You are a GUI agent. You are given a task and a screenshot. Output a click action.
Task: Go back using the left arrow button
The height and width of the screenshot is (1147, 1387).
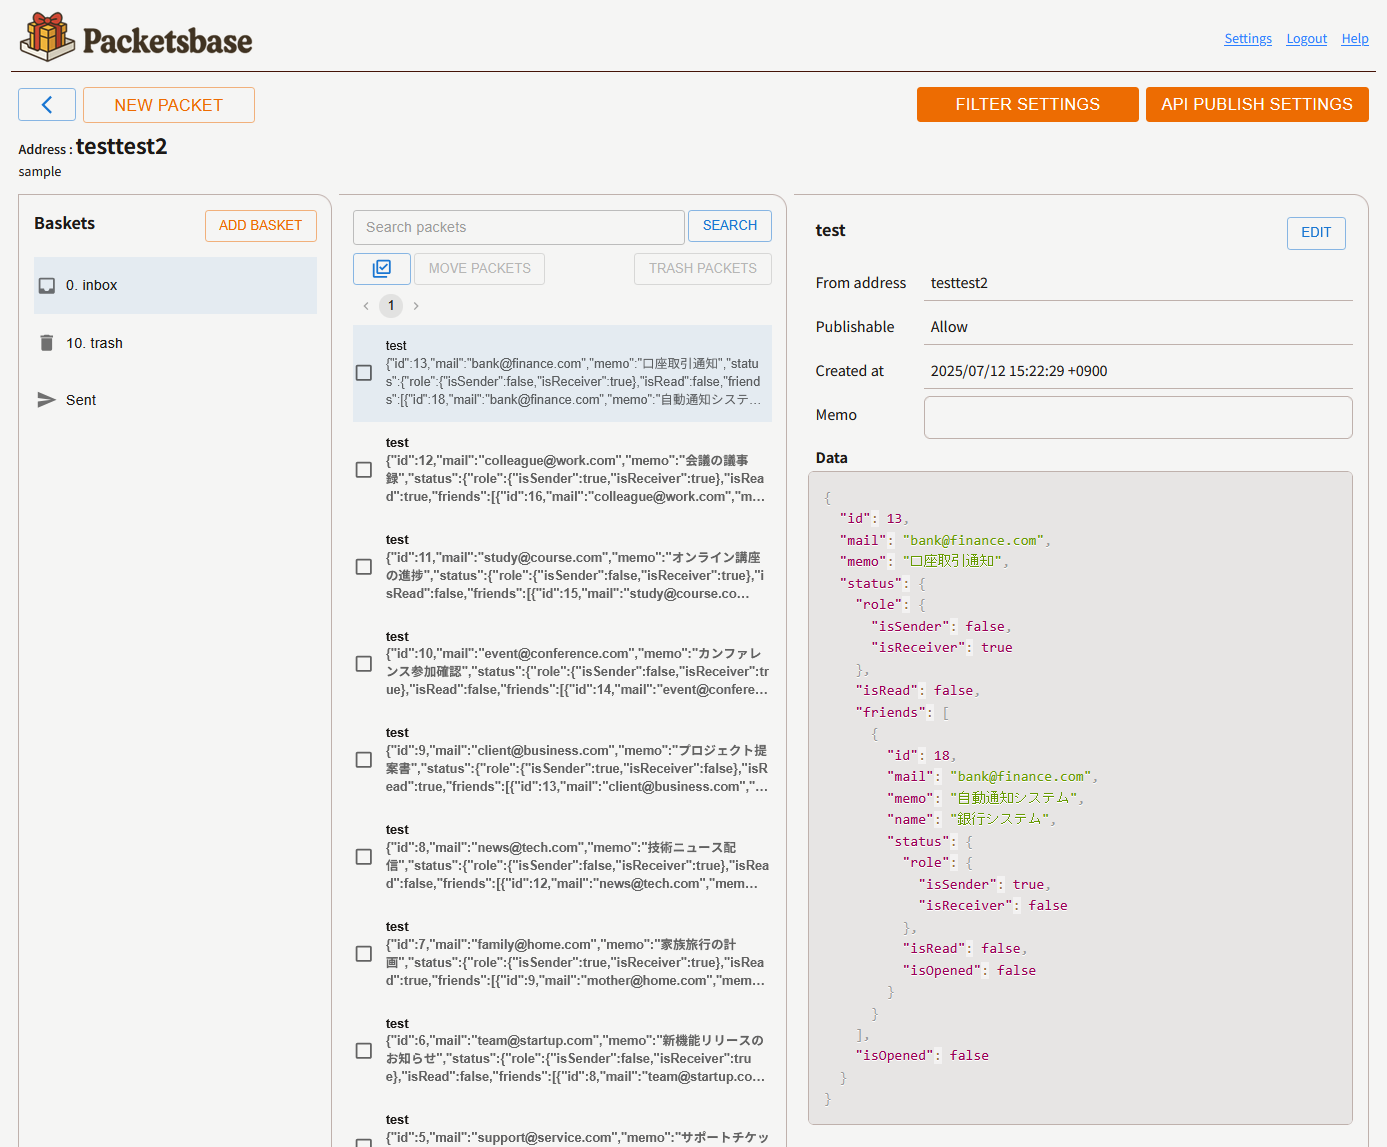47,105
